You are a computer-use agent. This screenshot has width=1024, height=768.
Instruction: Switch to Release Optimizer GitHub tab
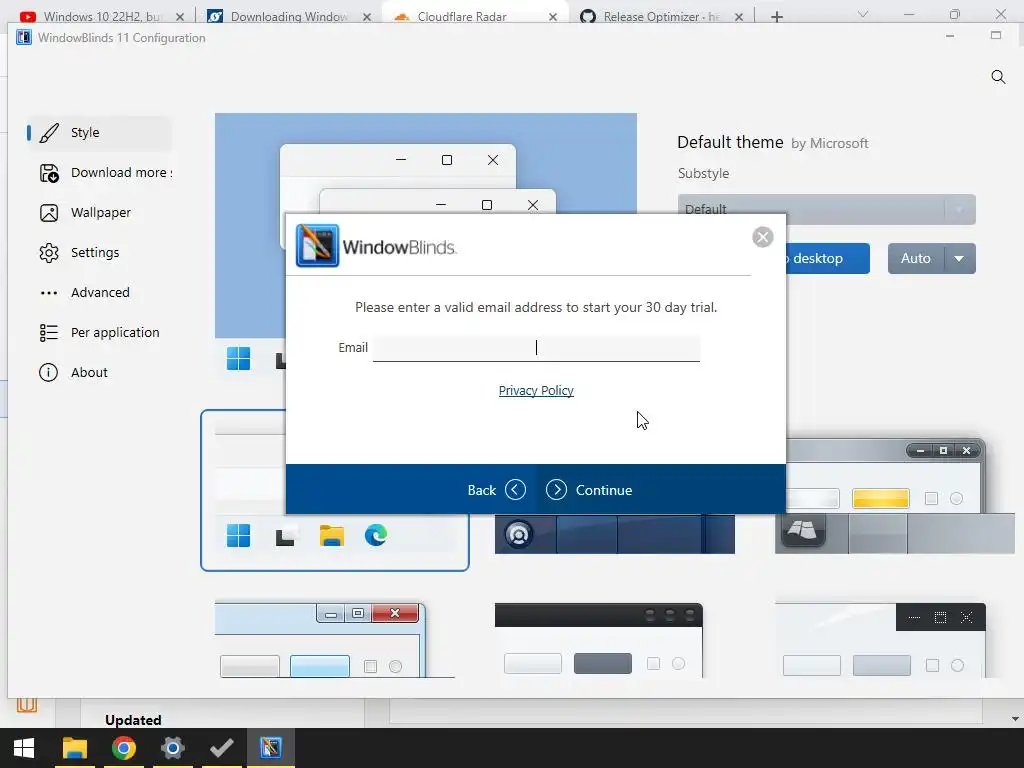tap(660, 16)
